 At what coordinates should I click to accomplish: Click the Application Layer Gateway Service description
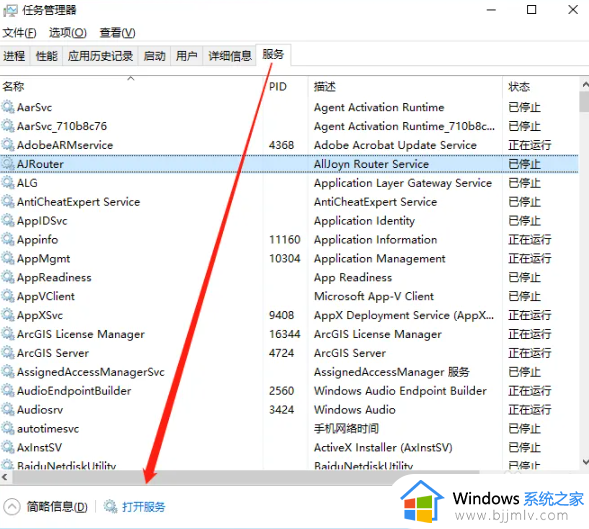403,183
